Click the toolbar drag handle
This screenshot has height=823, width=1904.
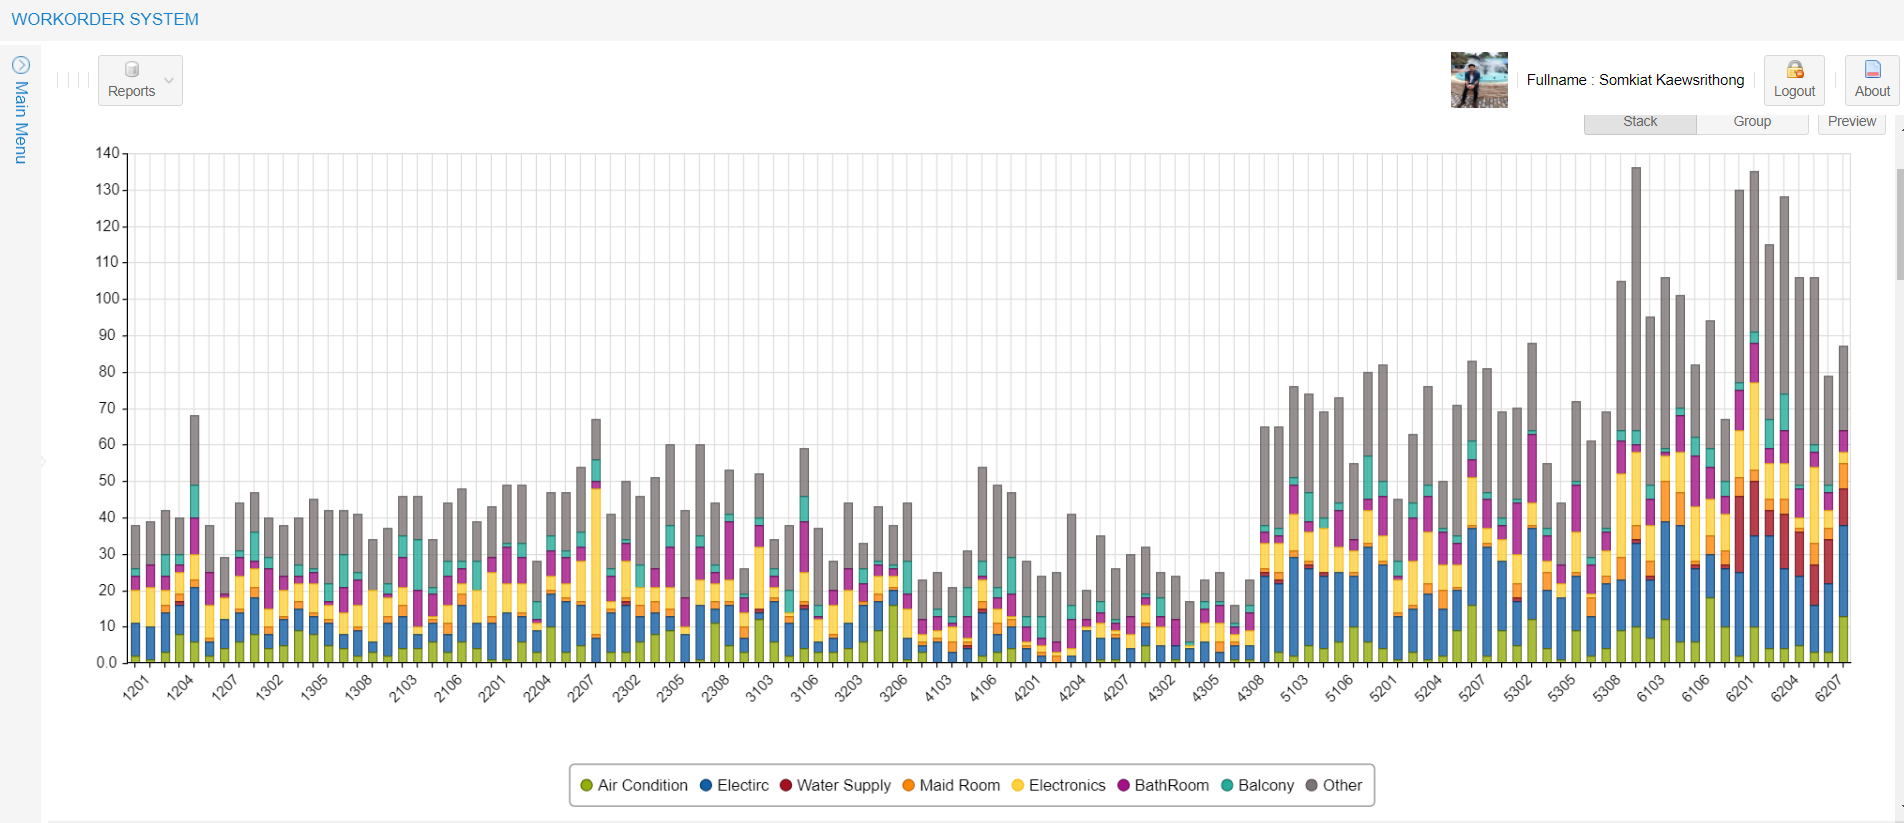[73, 80]
